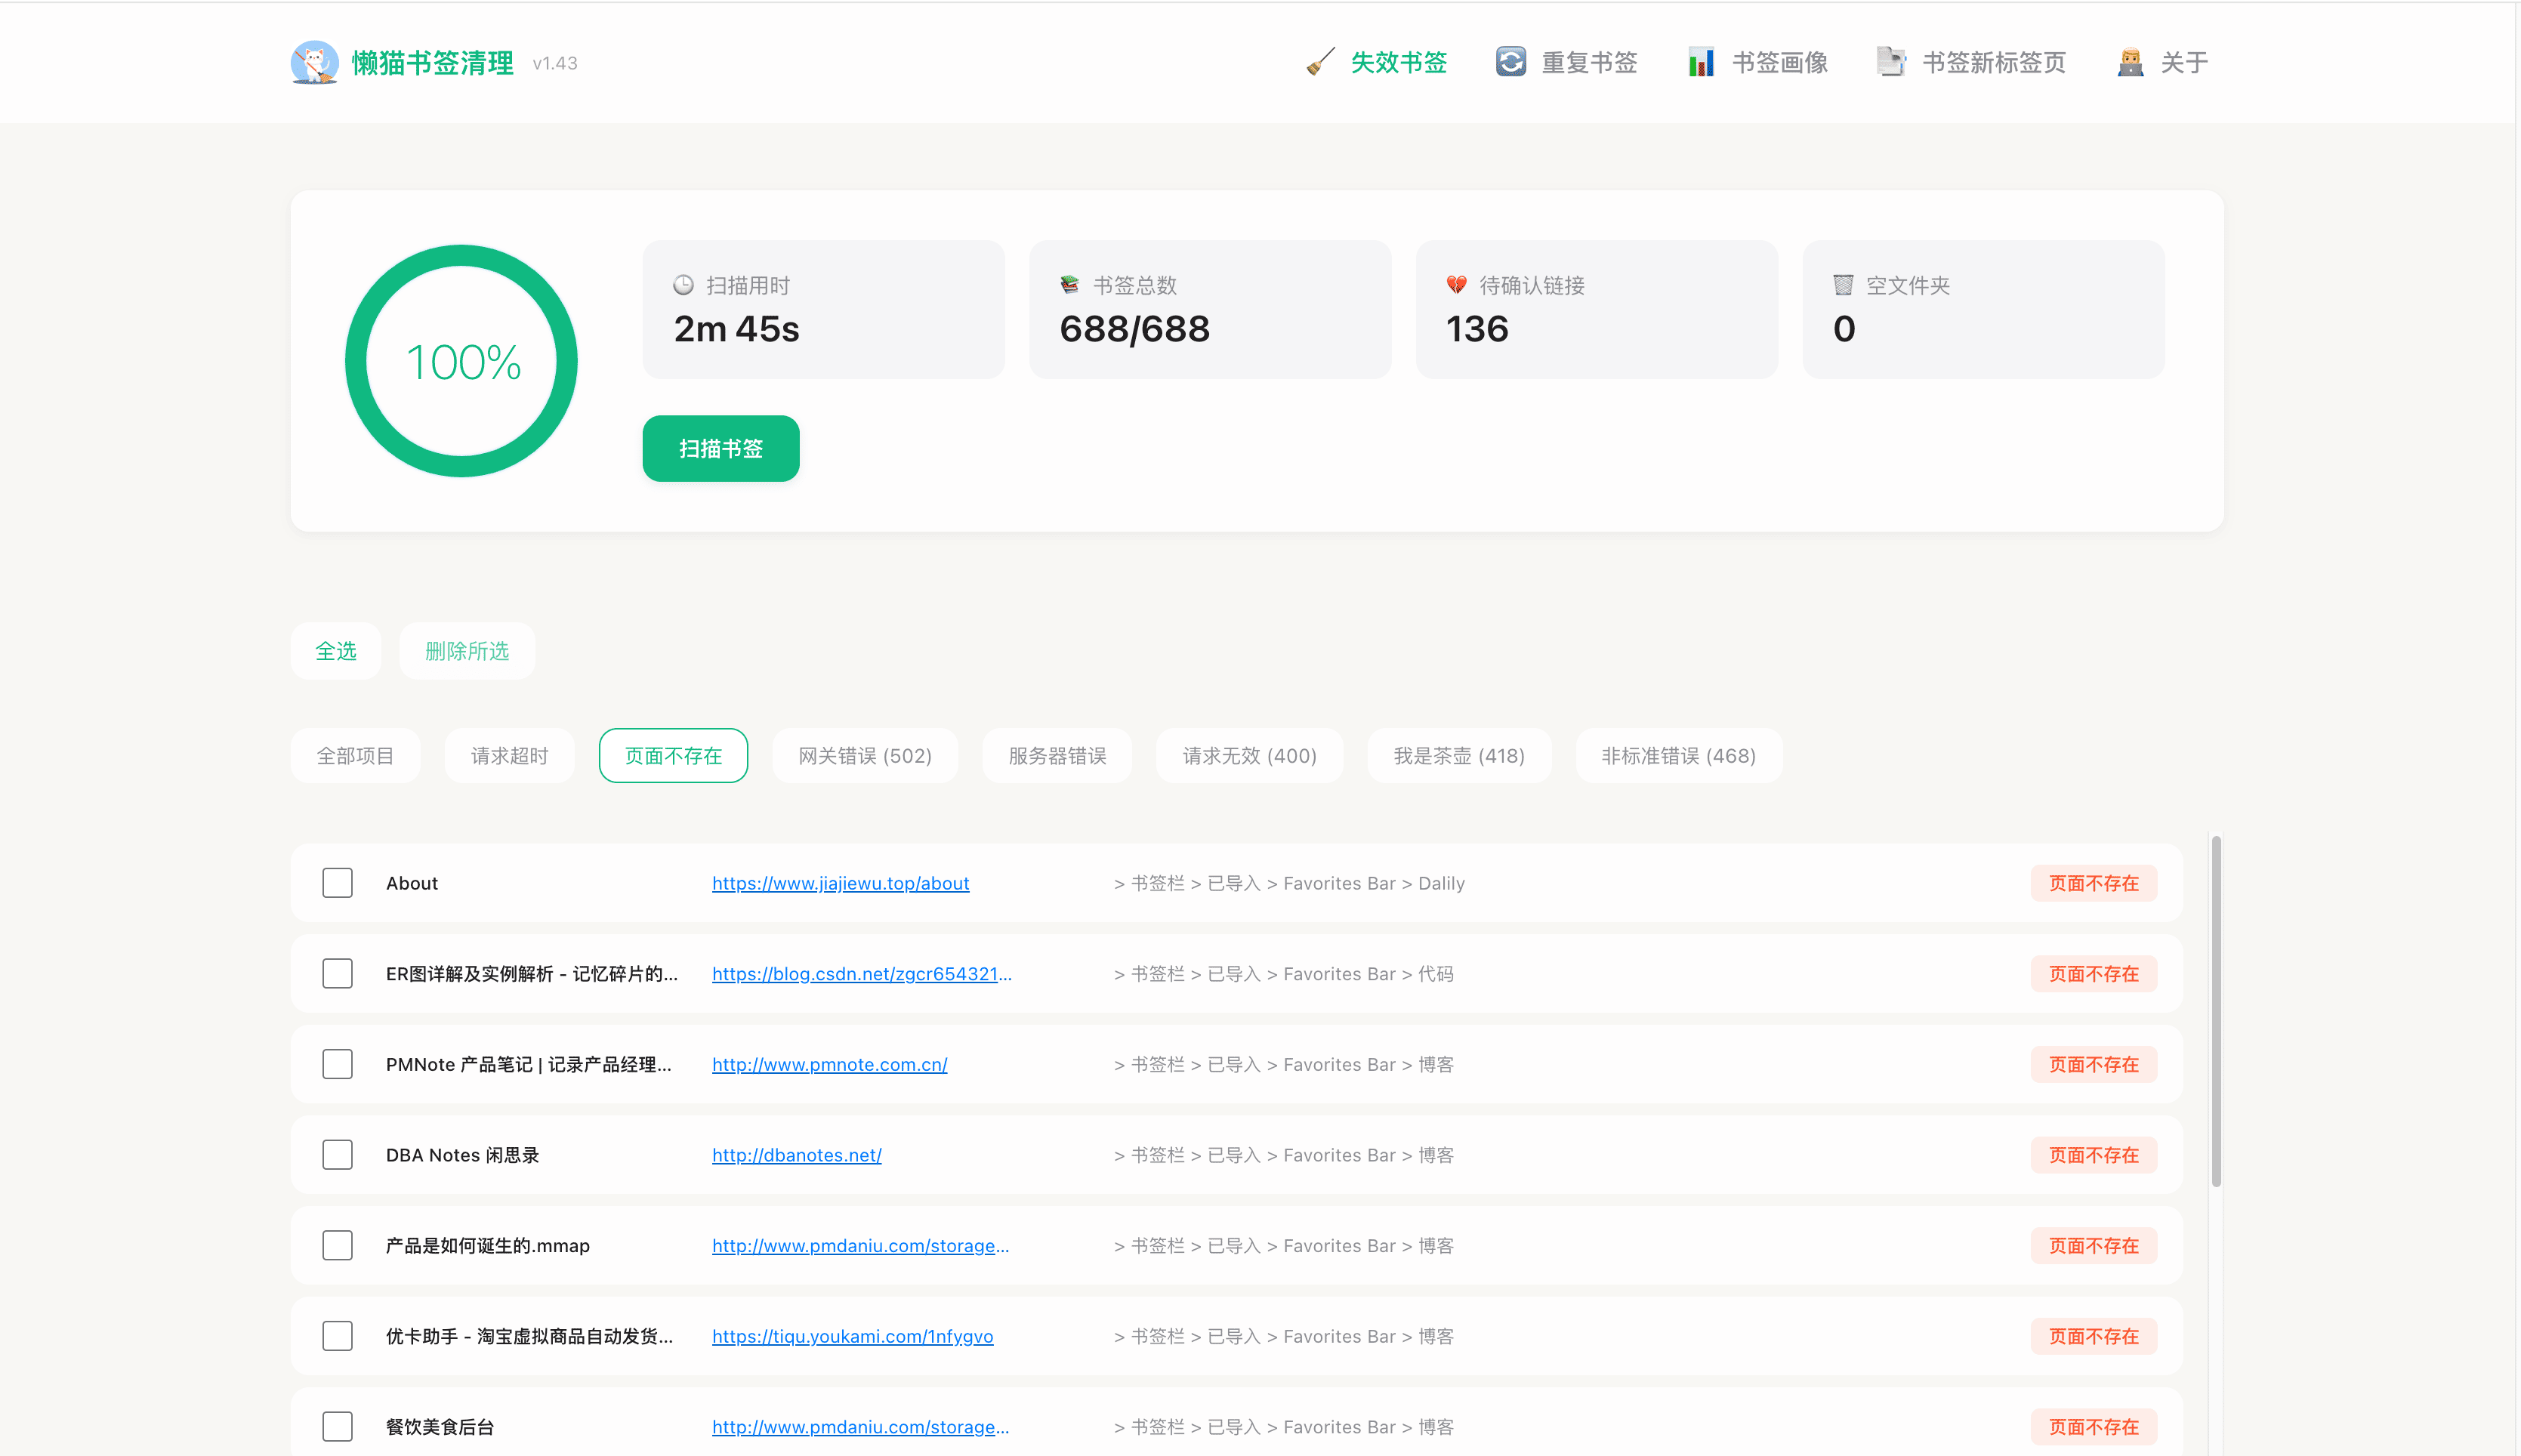Screen dimensions: 2521x1456
Task: Click the lazy cat app logo
Action: (314, 62)
